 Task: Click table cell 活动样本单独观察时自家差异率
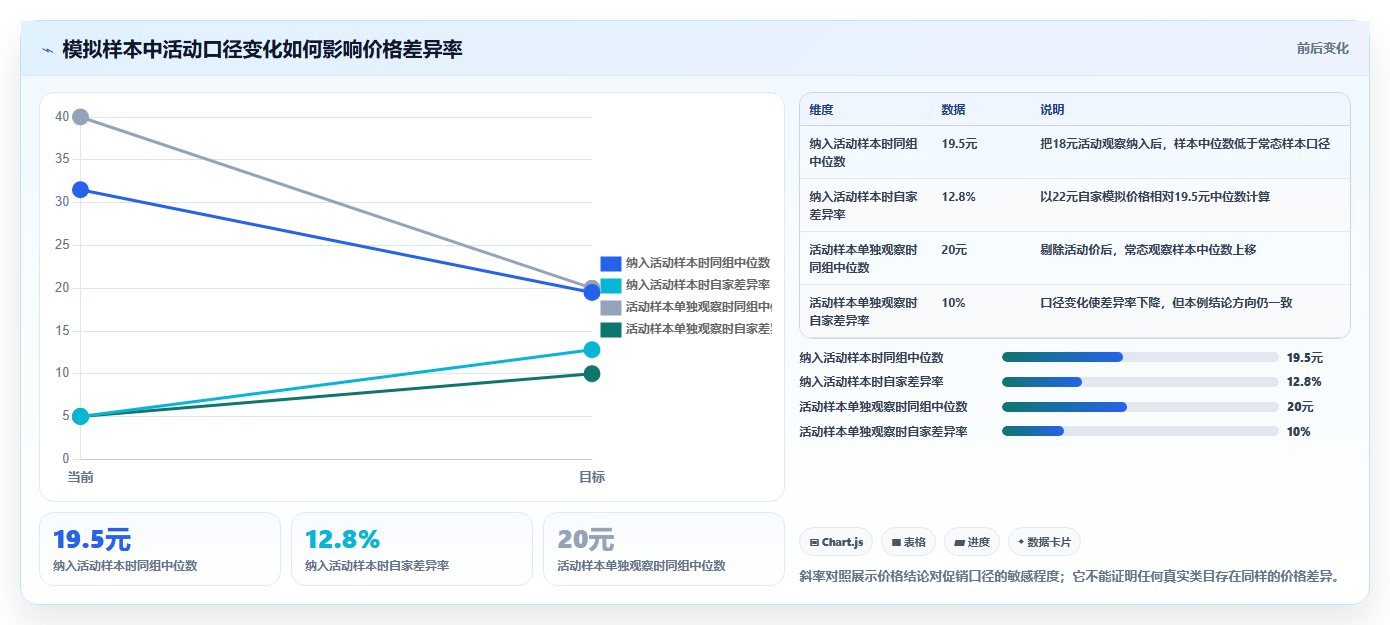(863, 311)
